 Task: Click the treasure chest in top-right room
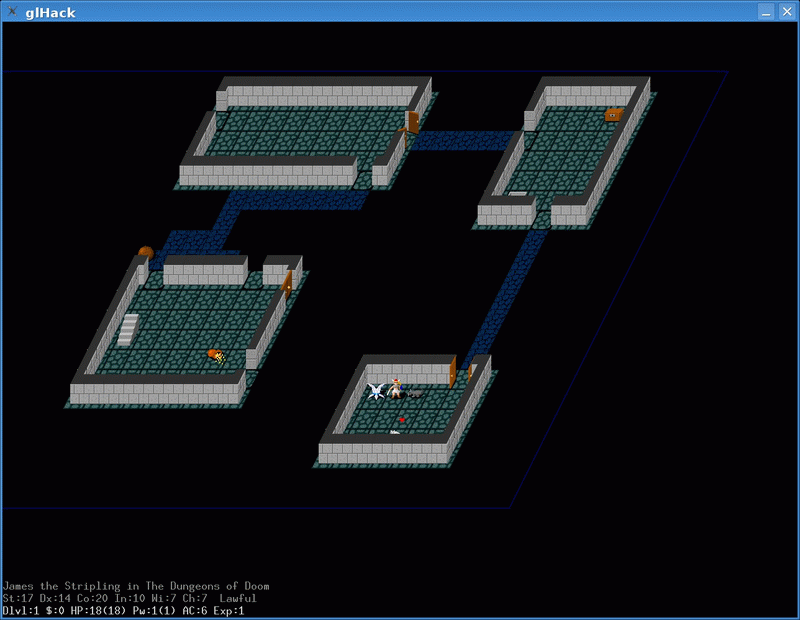click(x=613, y=115)
